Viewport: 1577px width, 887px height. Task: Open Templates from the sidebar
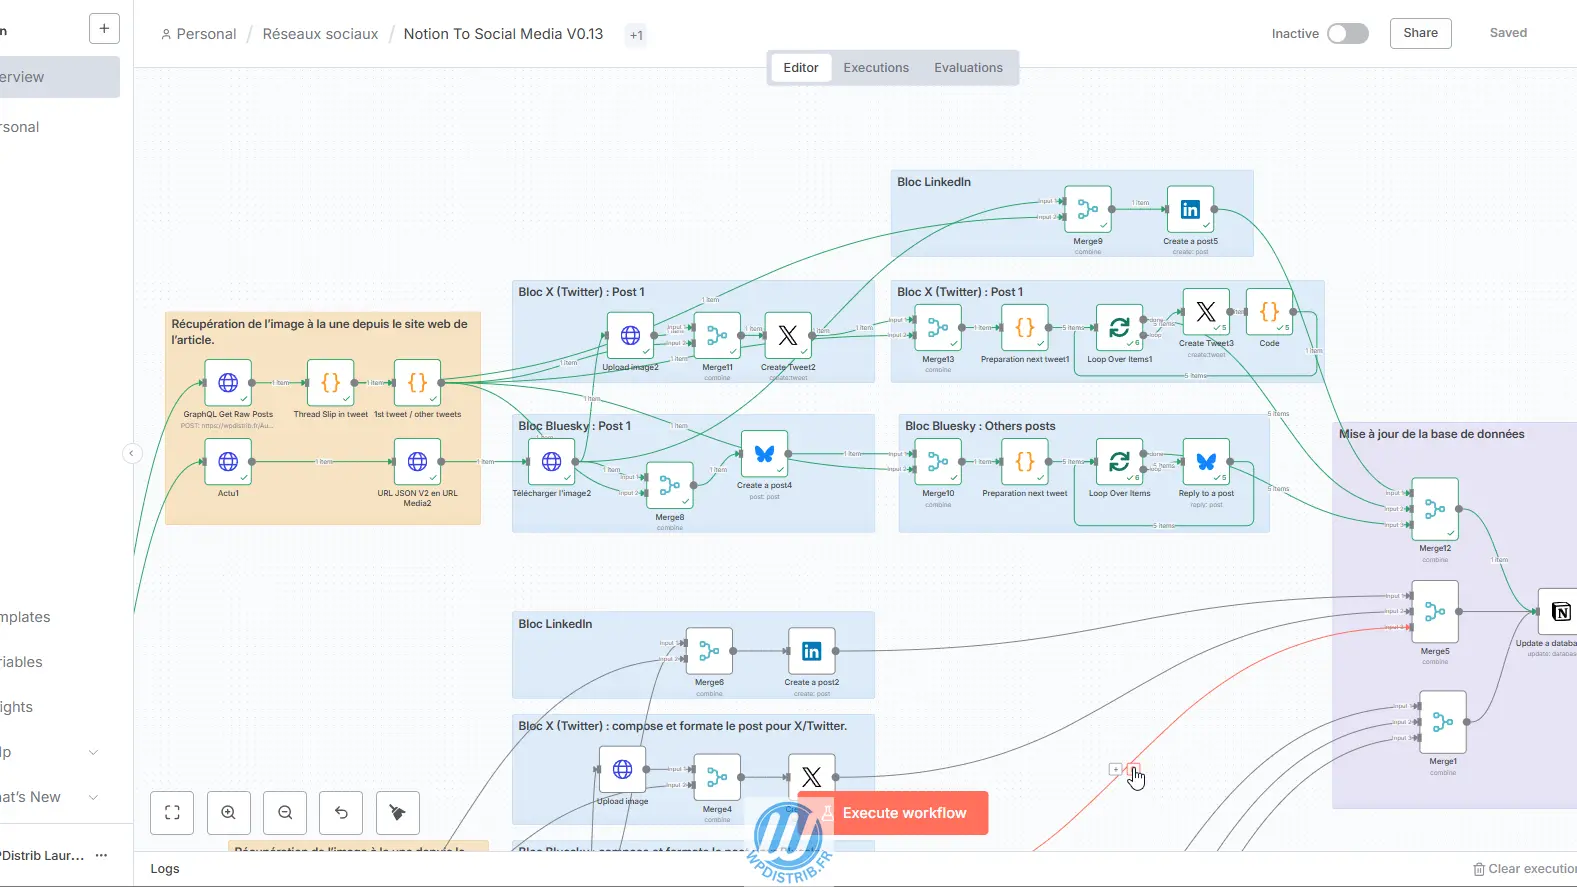click(x=60, y=617)
